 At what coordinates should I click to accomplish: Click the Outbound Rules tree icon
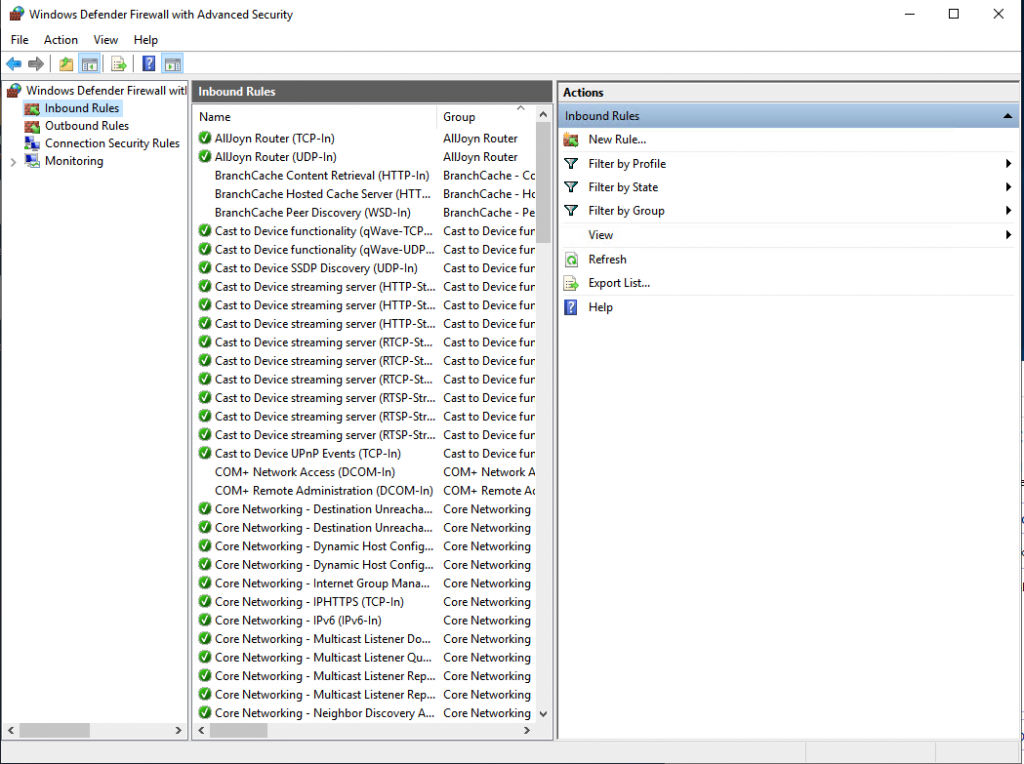click(x=32, y=126)
